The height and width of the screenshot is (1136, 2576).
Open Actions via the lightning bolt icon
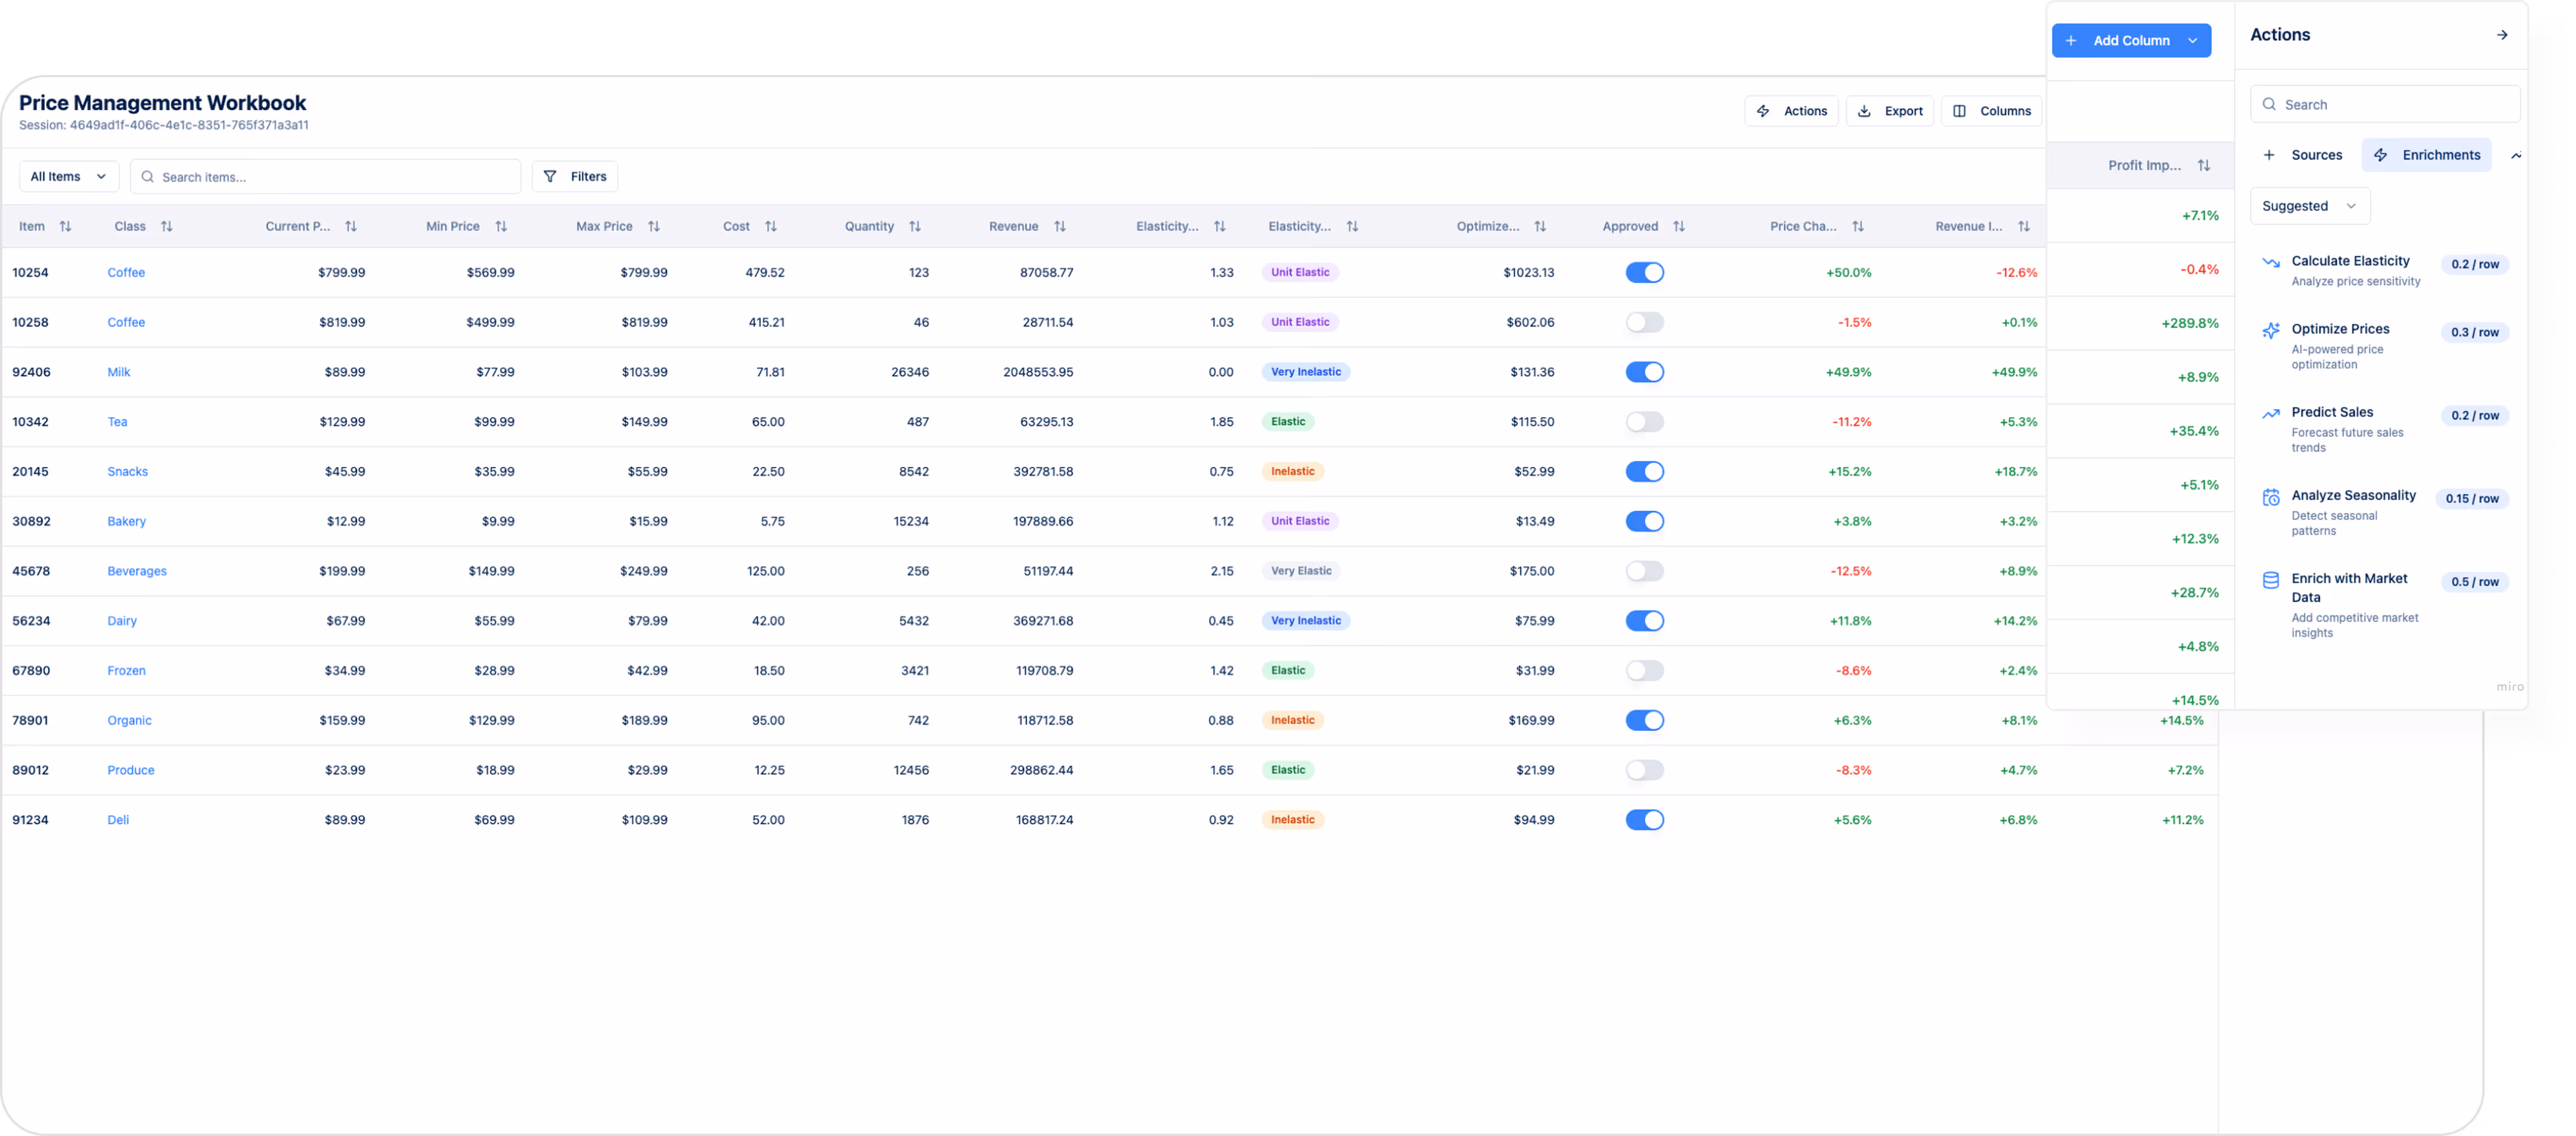coord(1764,110)
